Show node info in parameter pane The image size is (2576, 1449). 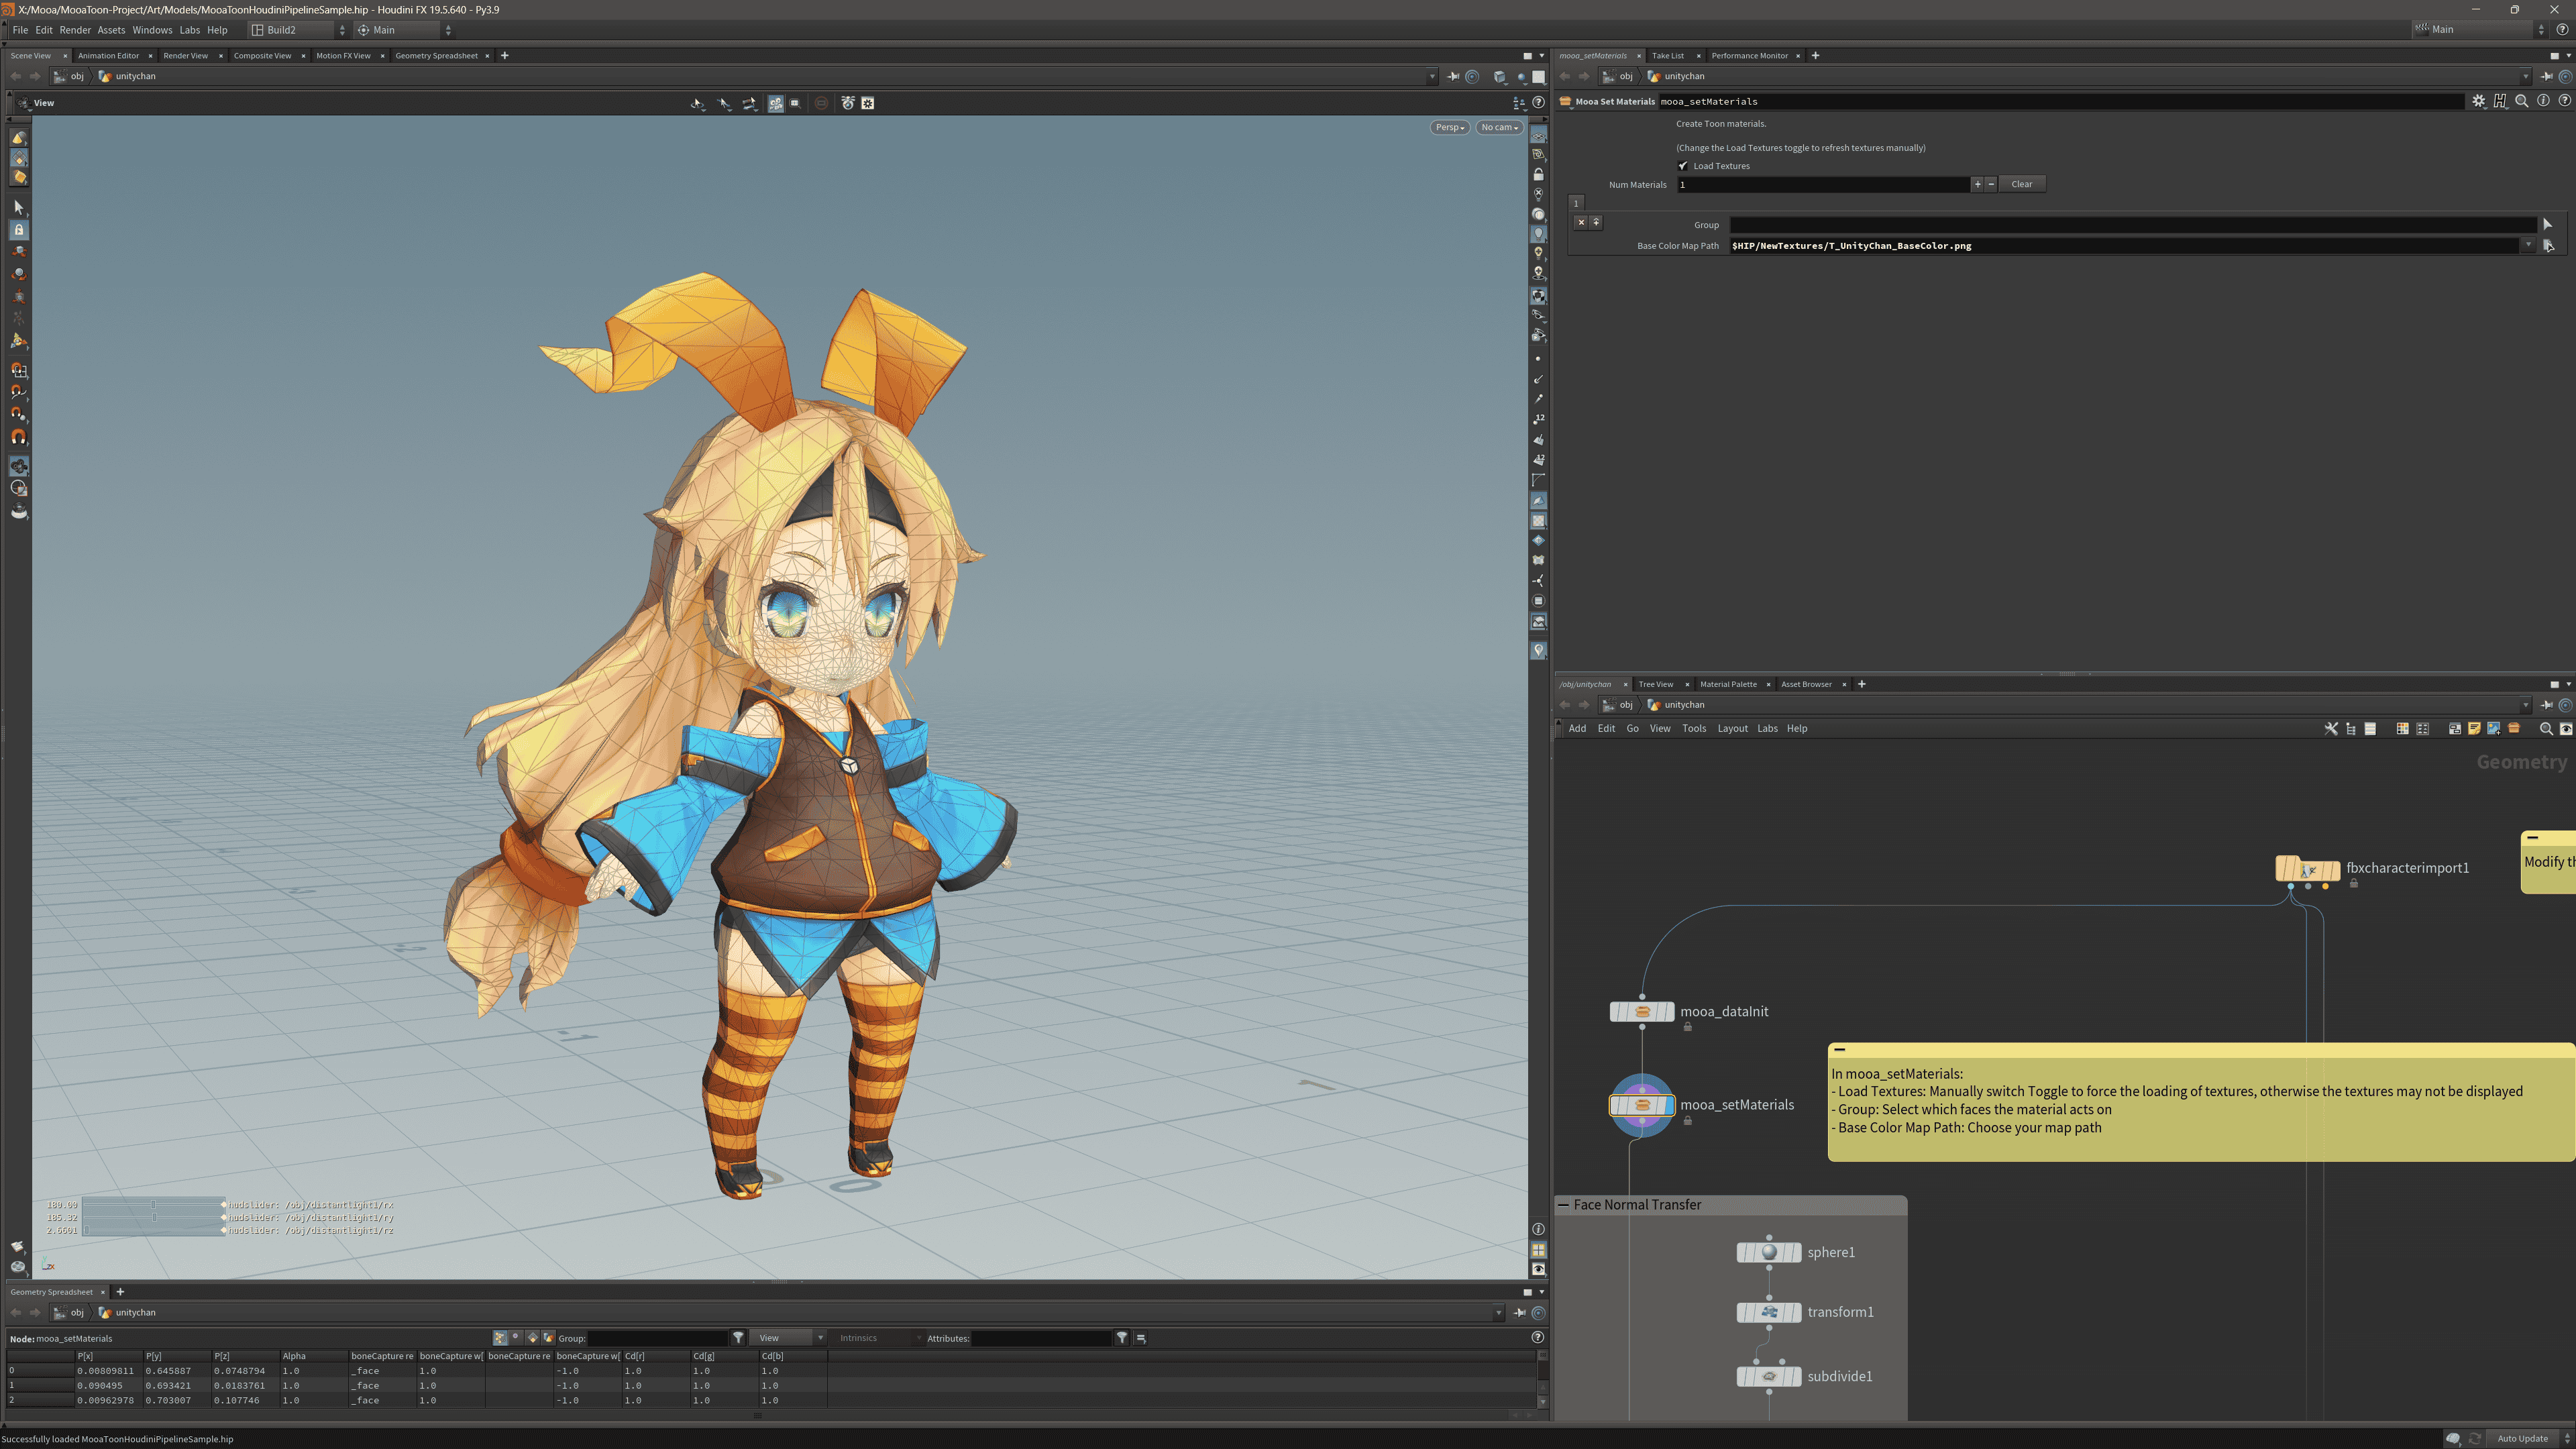point(2544,101)
